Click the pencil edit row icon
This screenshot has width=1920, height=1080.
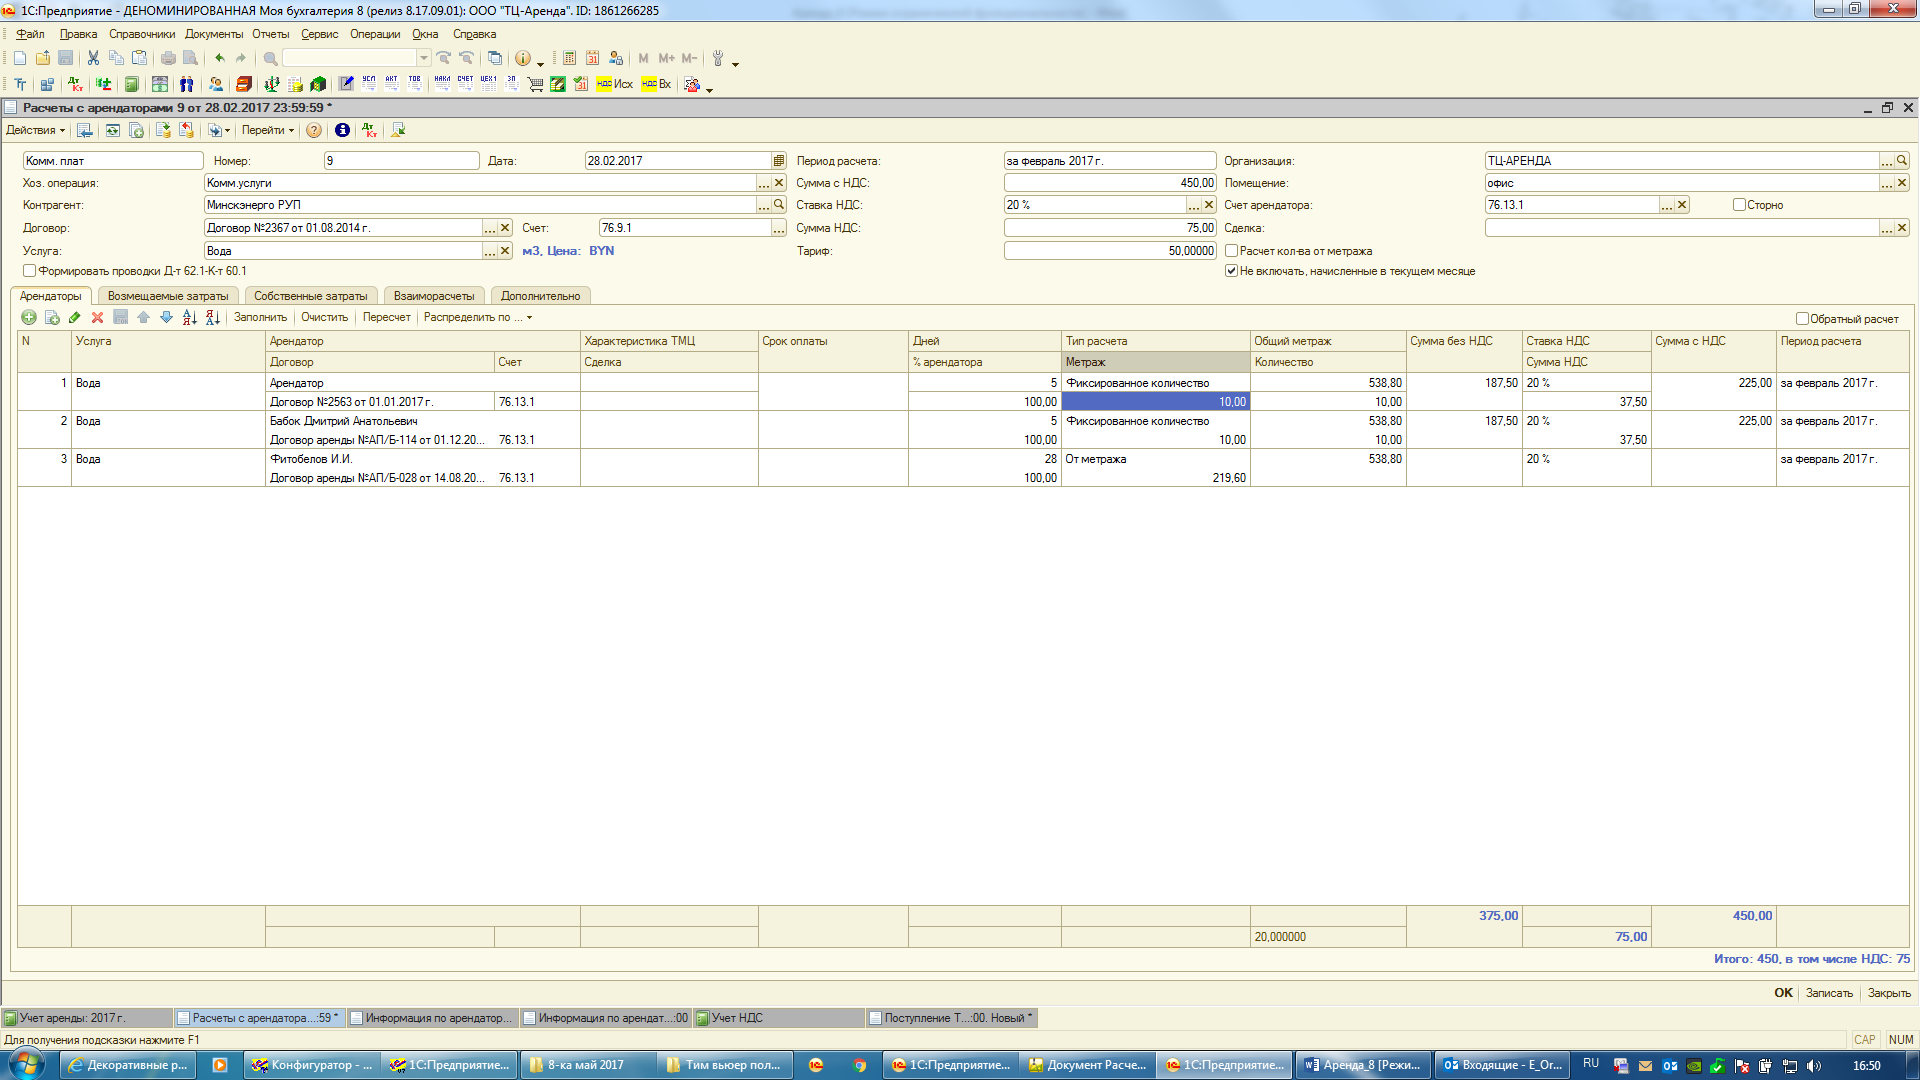point(74,318)
